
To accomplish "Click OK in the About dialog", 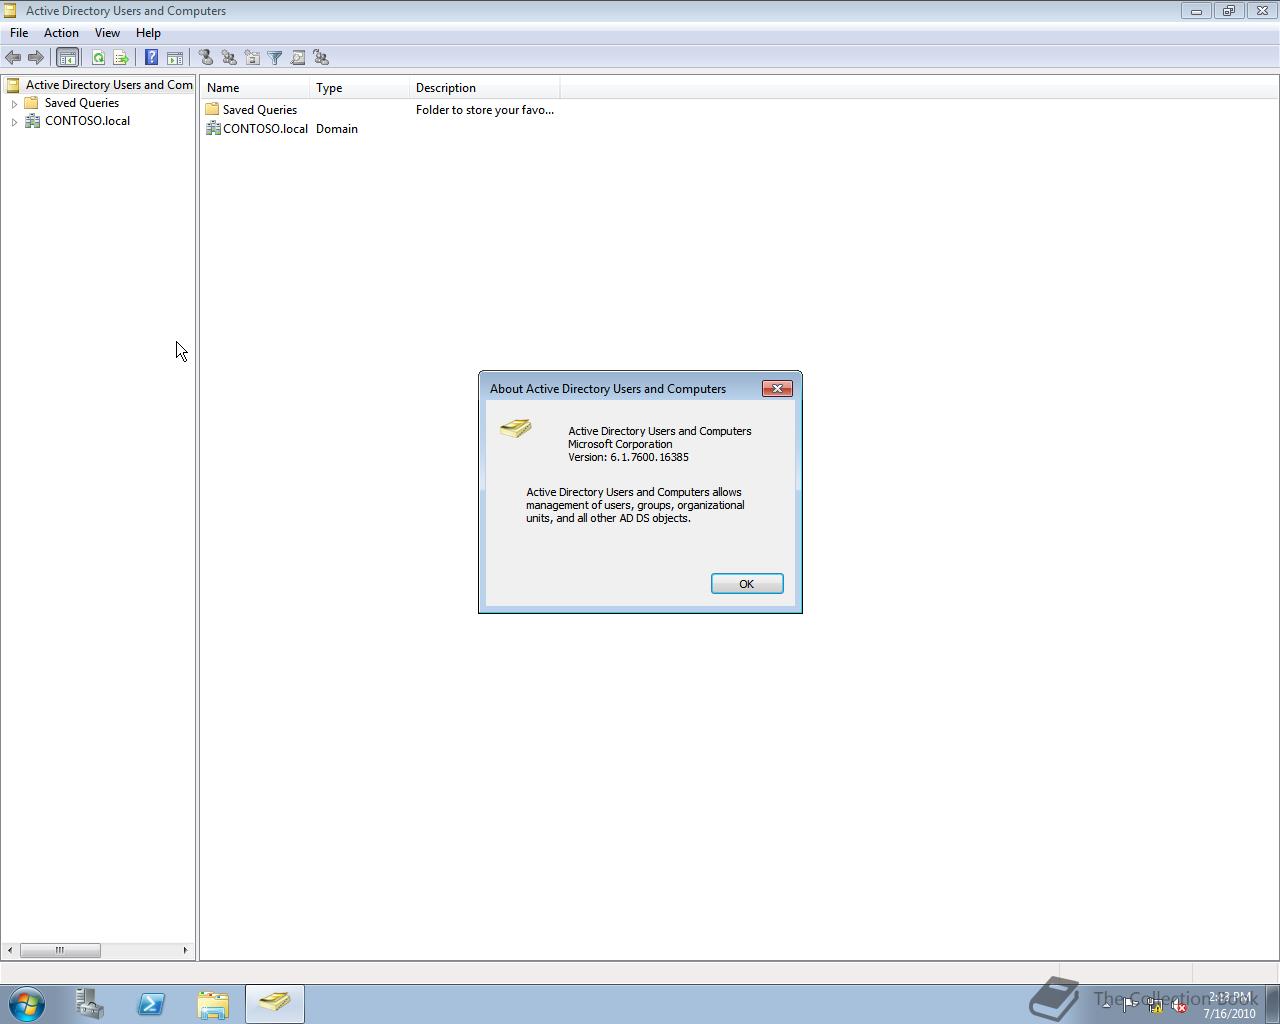I will [747, 584].
